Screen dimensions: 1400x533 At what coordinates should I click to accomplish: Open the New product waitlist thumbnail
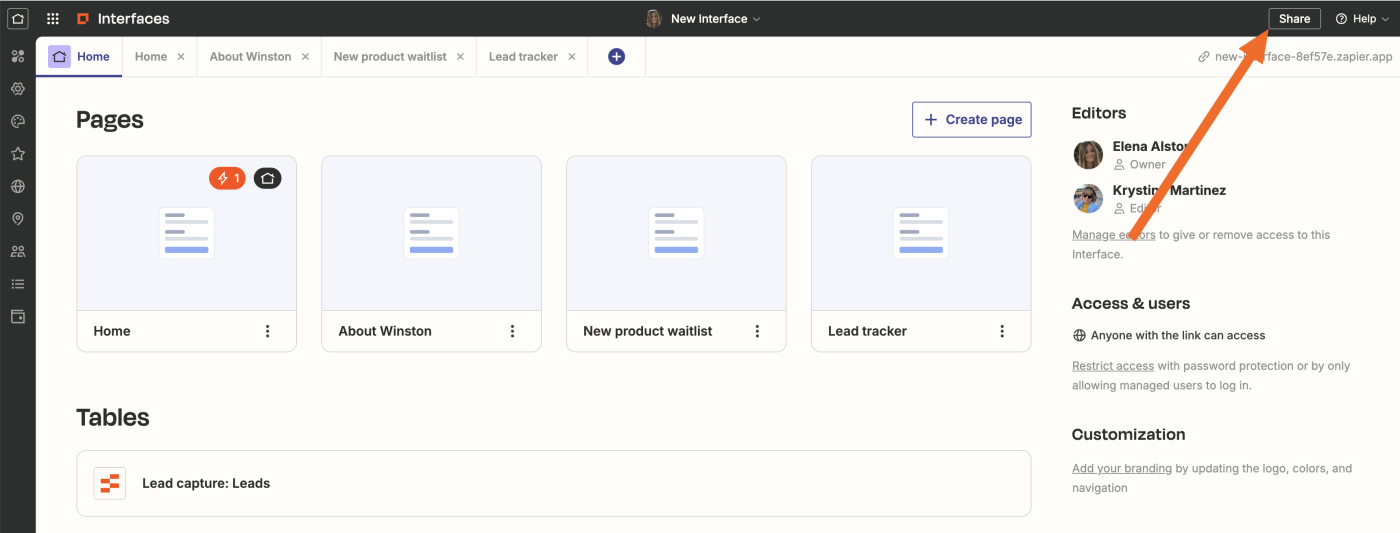pos(676,233)
